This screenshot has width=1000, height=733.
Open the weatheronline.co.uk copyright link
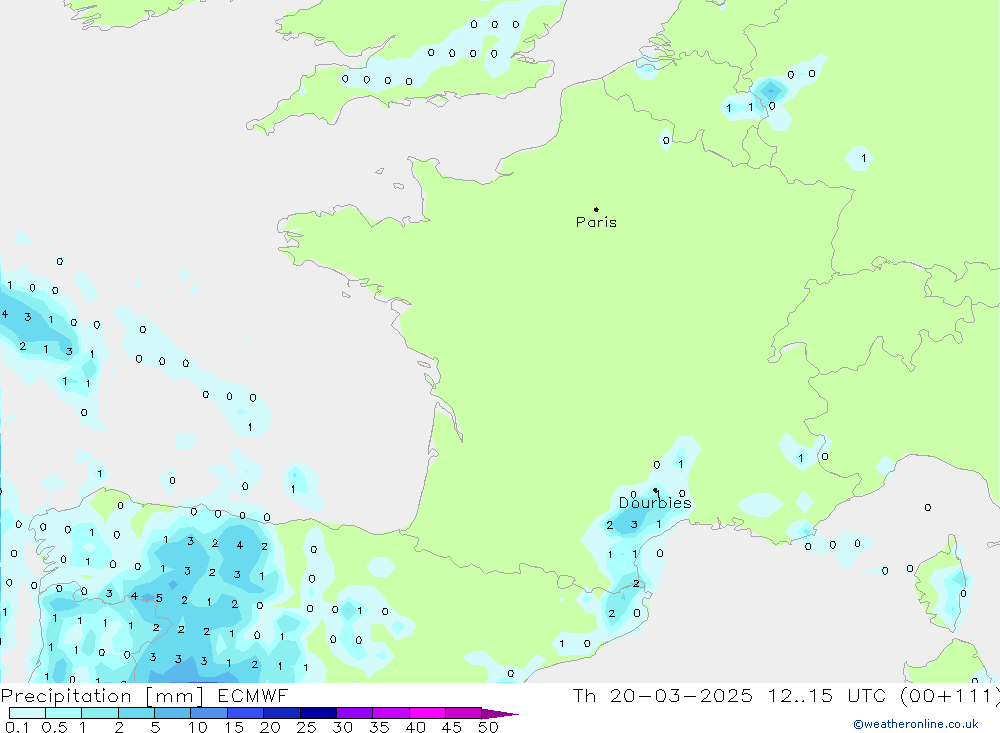916,724
